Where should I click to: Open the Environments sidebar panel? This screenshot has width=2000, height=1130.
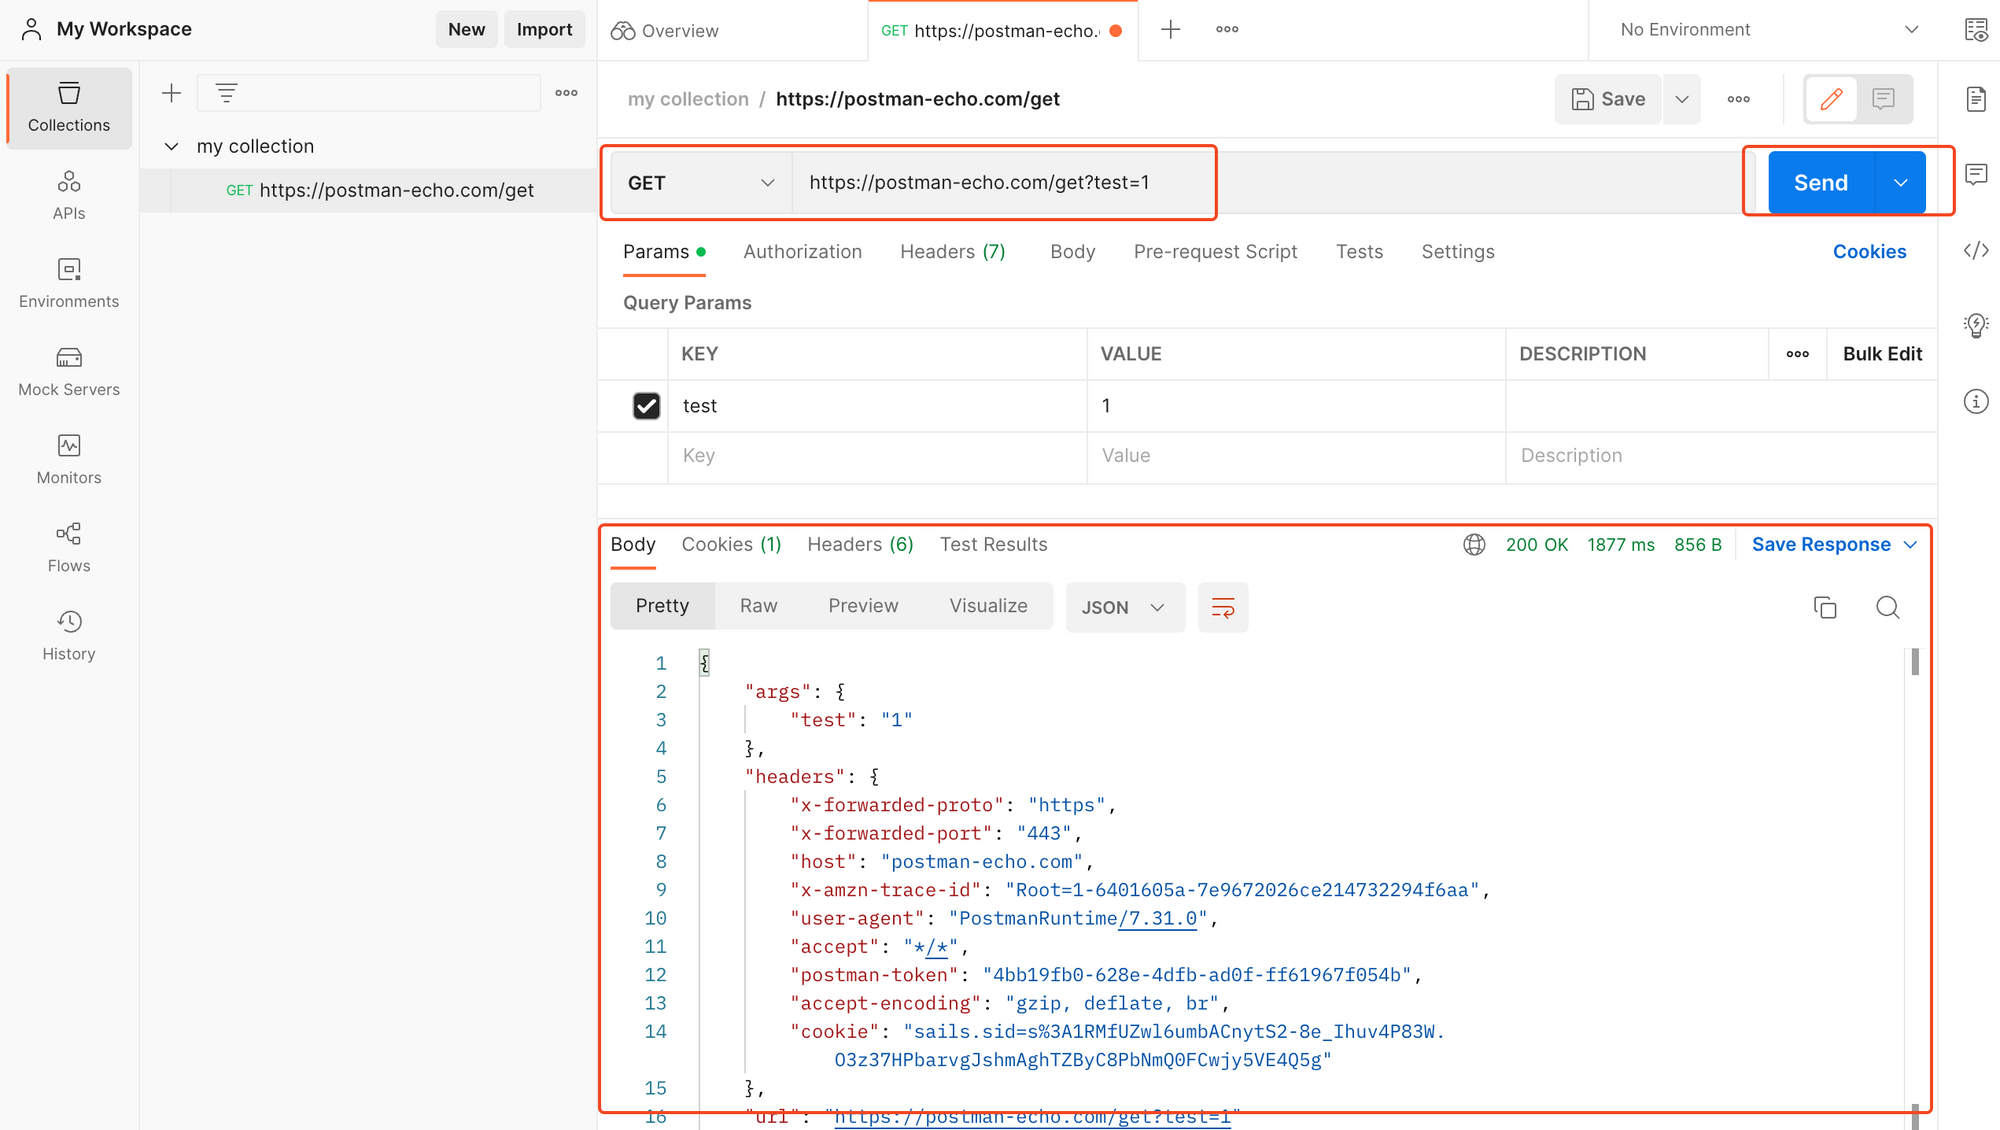(68, 283)
